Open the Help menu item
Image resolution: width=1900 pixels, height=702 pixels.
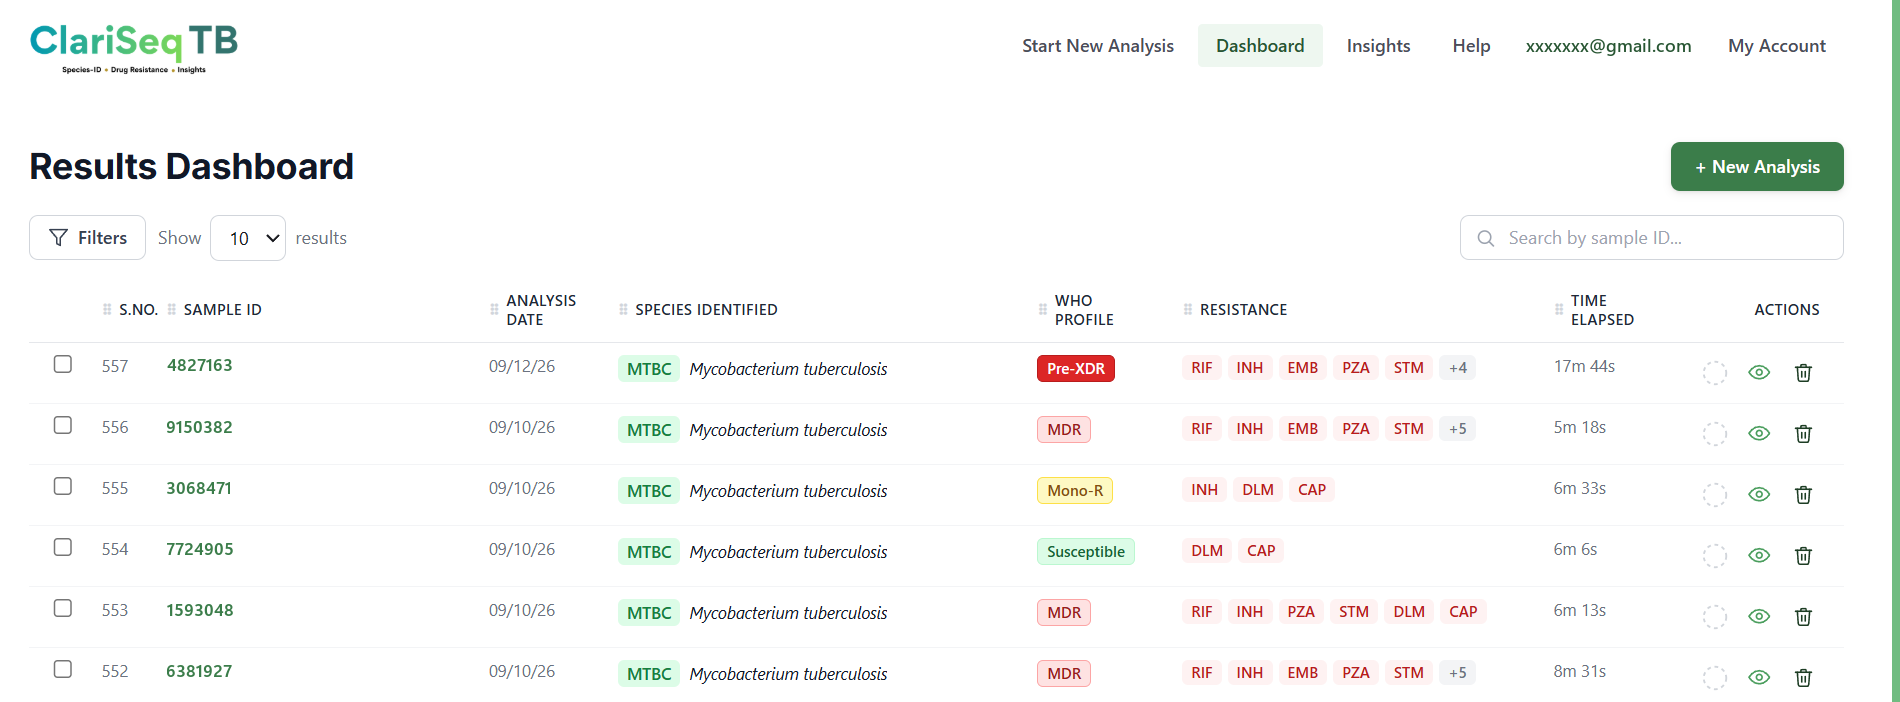[1471, 46]
